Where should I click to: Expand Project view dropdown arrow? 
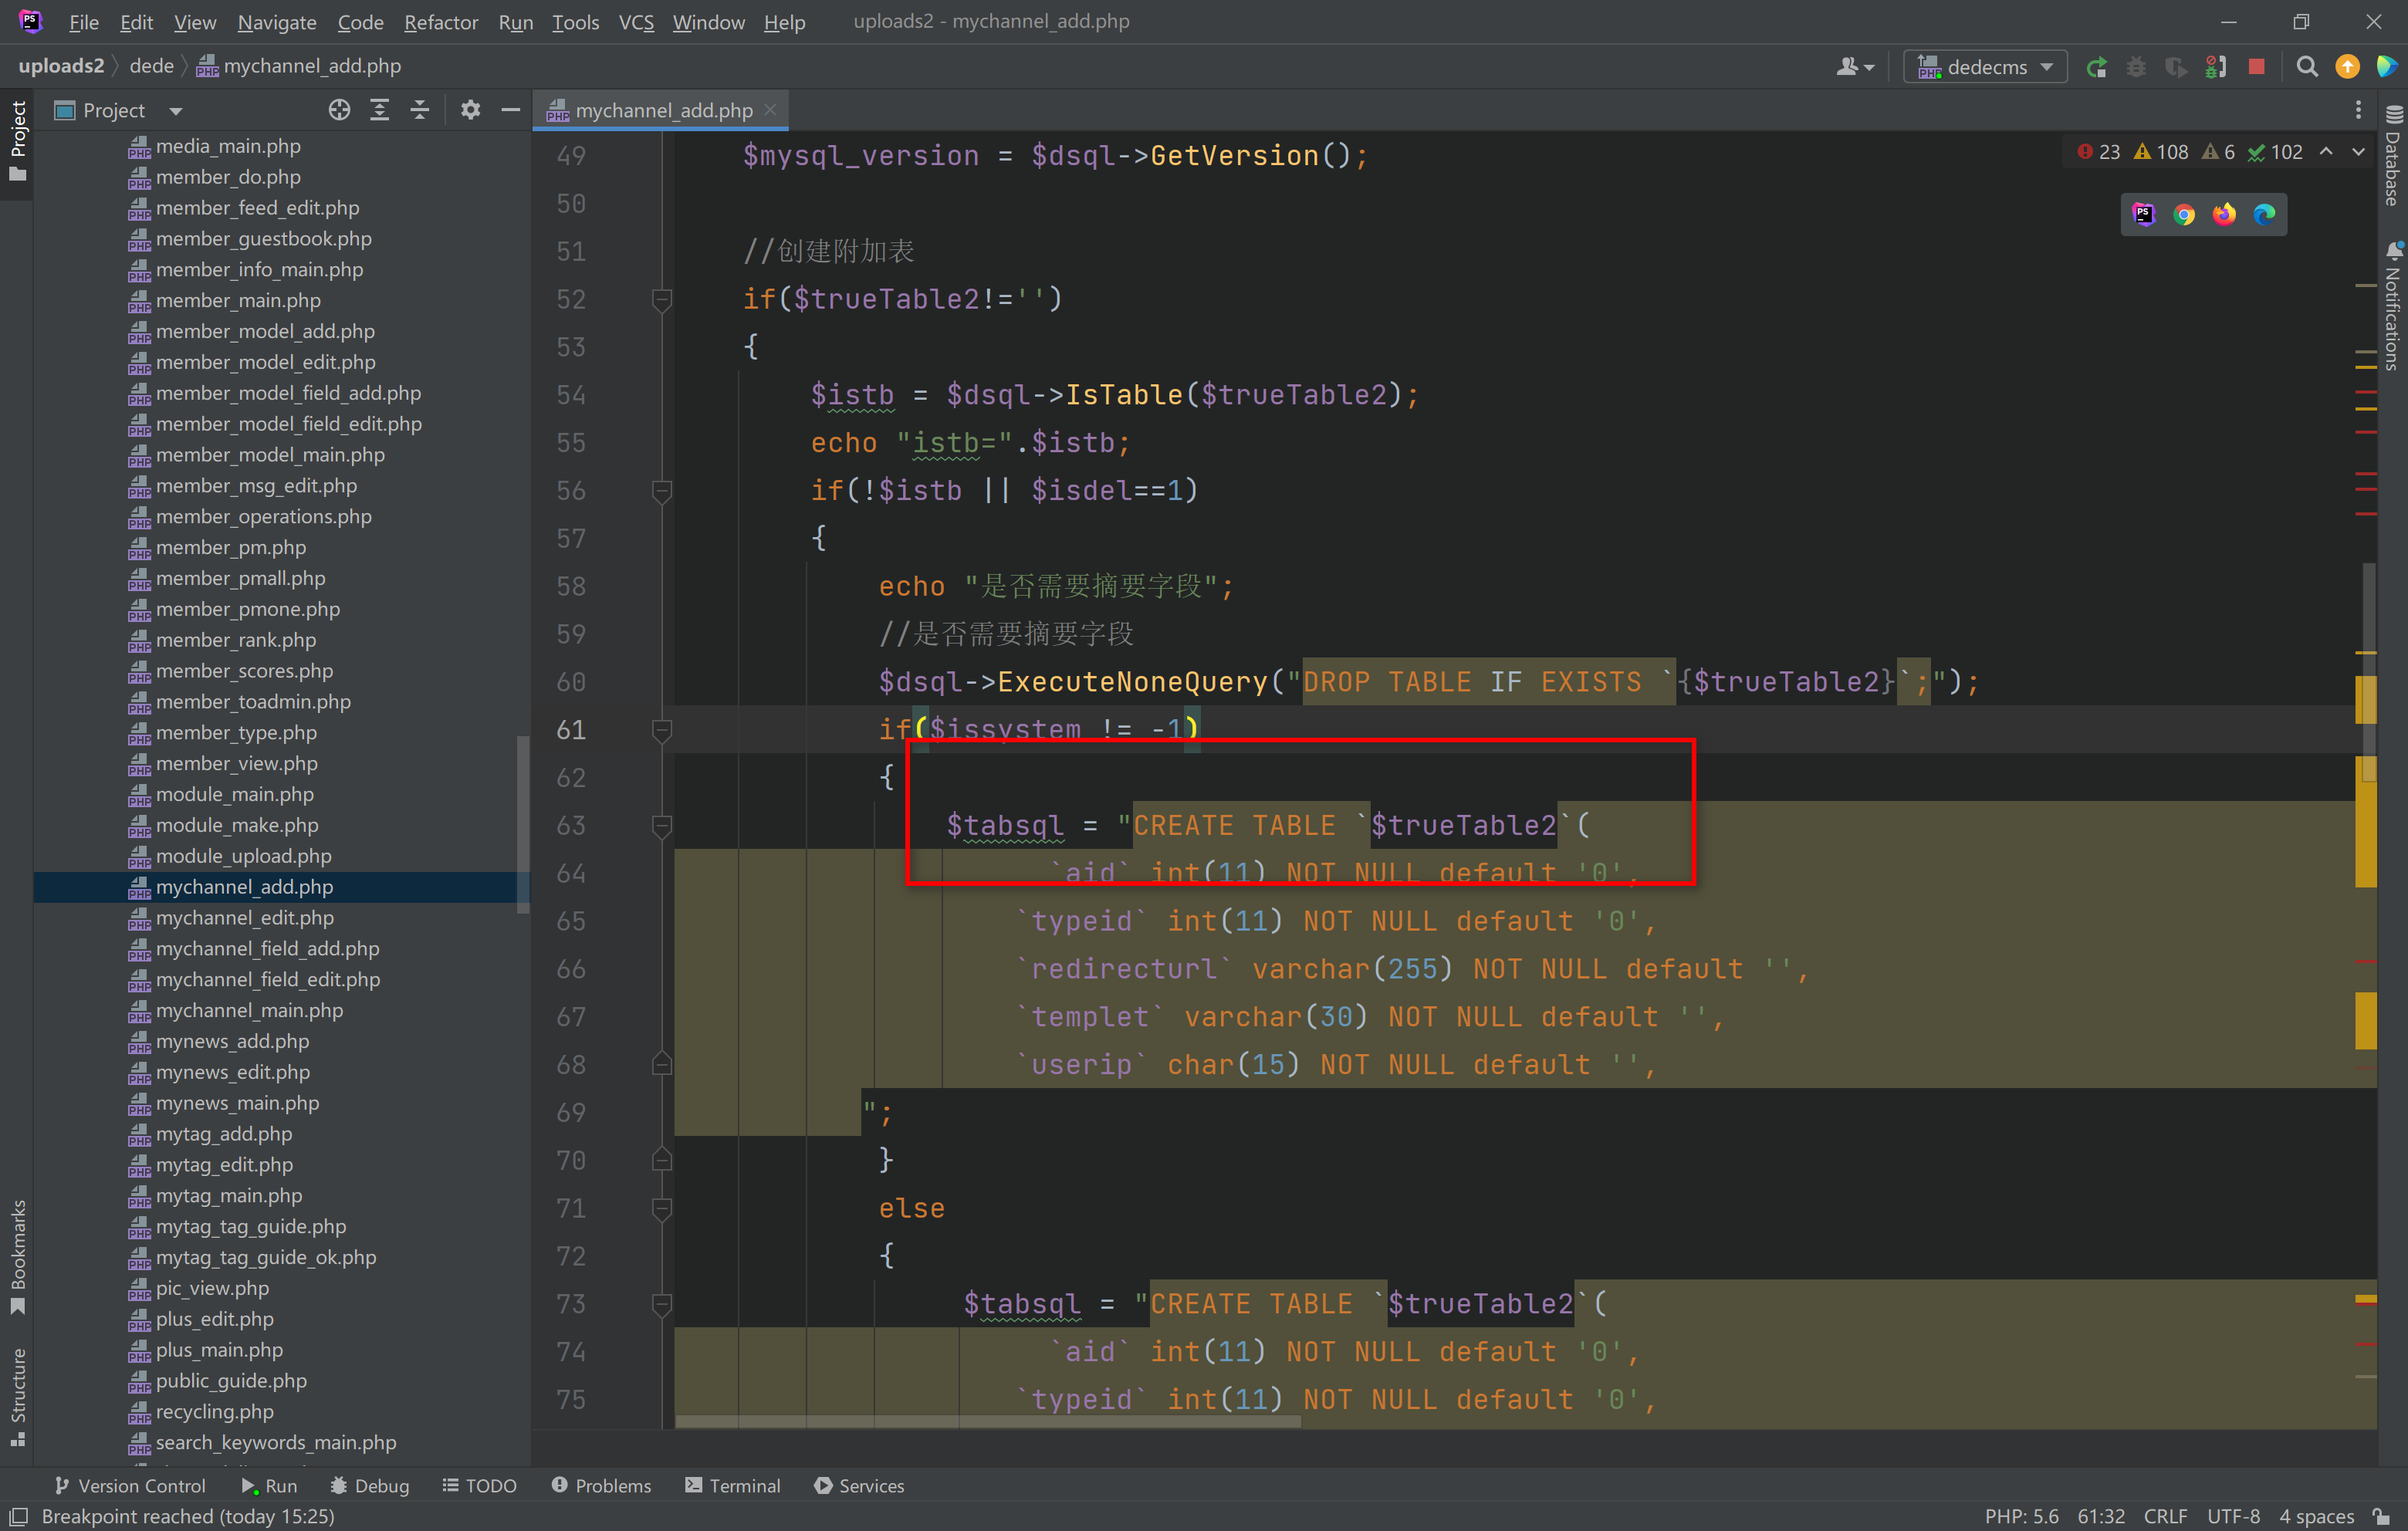pos(176,111)
